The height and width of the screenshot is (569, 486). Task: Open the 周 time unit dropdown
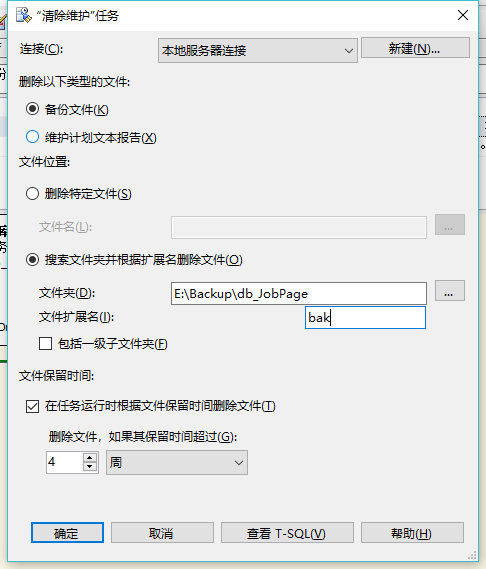(177, 462)
